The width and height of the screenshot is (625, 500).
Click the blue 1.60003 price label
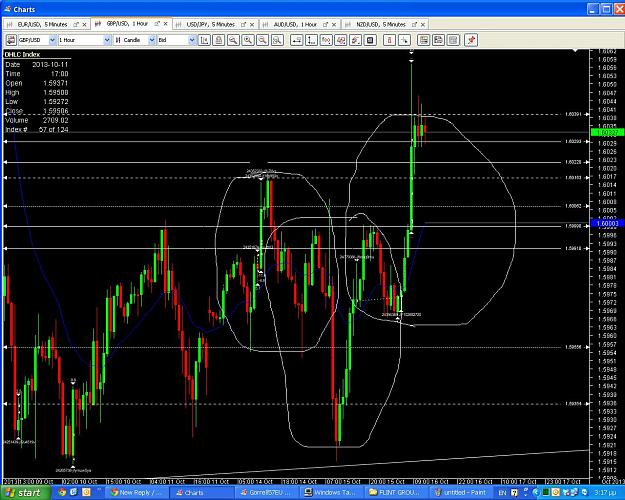click(x=607, y=223)
